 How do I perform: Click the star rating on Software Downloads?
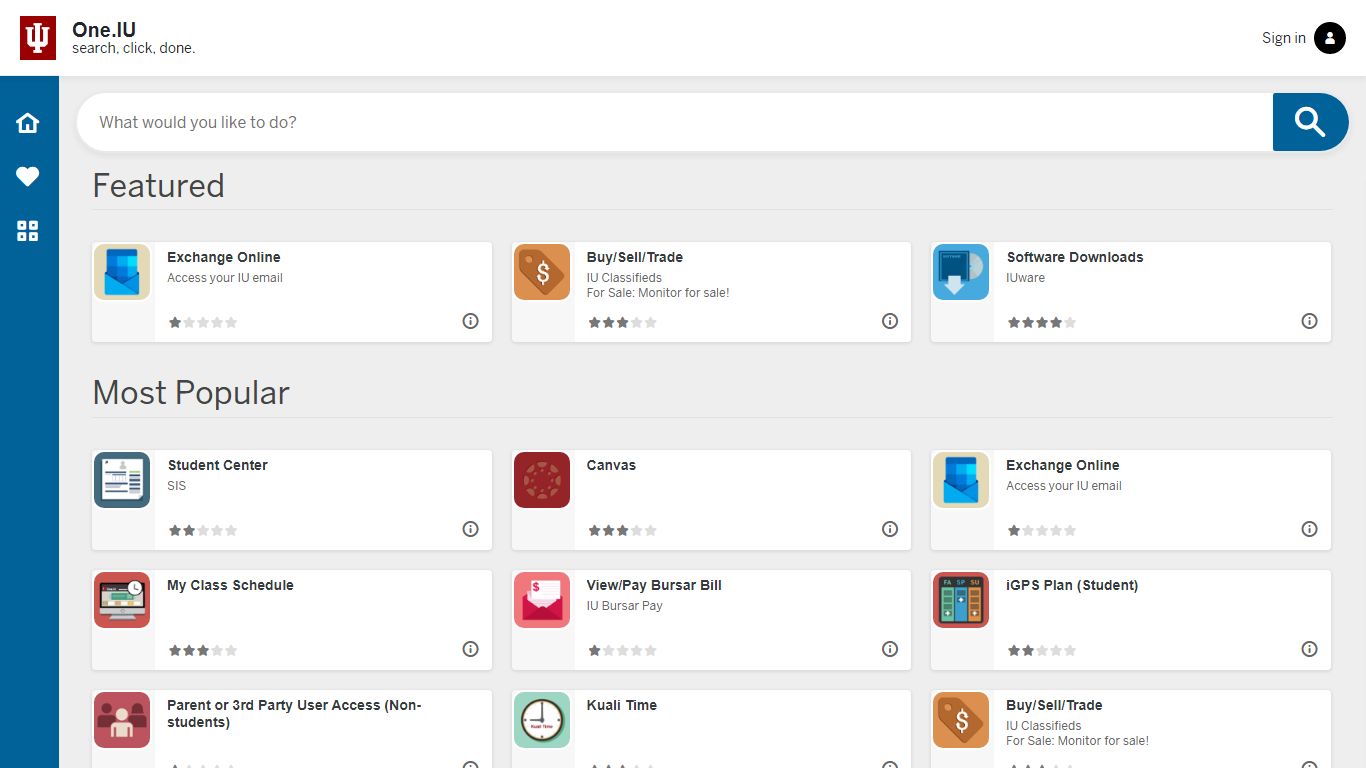1042,323
